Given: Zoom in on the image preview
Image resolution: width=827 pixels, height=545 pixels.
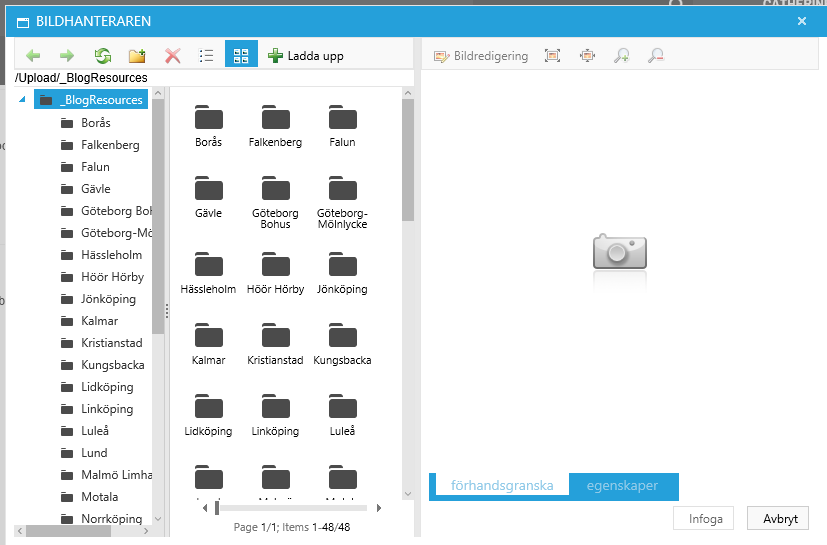Looking at the screenshot, I should pyautogui.click(x=621, y=55).
